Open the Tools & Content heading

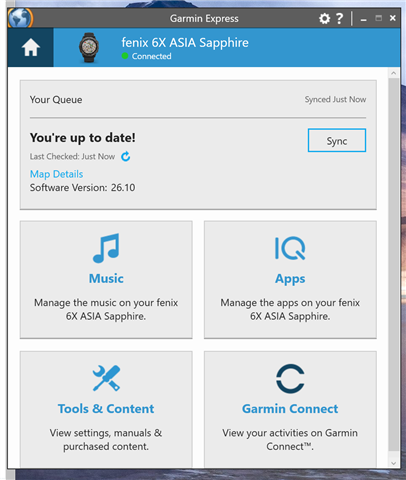pyautogui.click(x=106, y=409)
